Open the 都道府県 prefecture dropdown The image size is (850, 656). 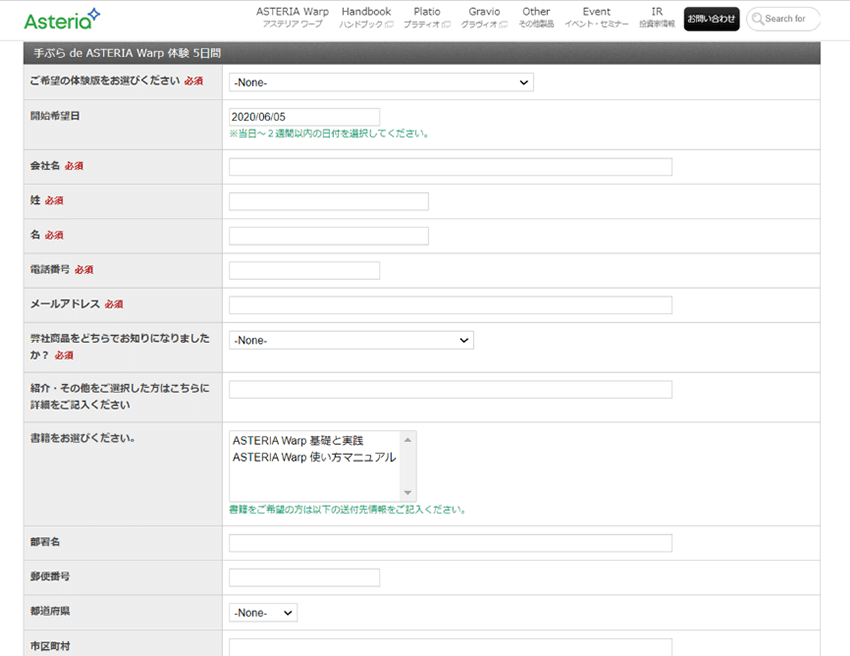(263, 613)
